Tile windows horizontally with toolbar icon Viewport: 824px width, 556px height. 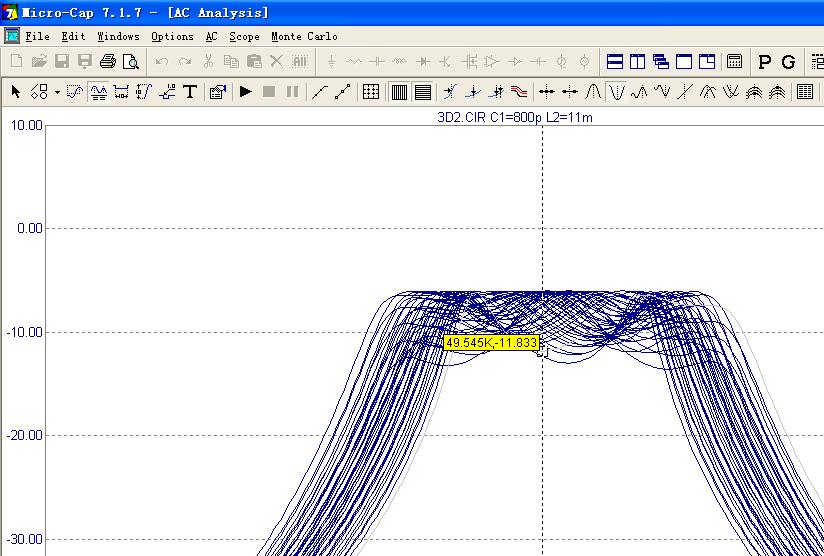[x=614, y=61]
